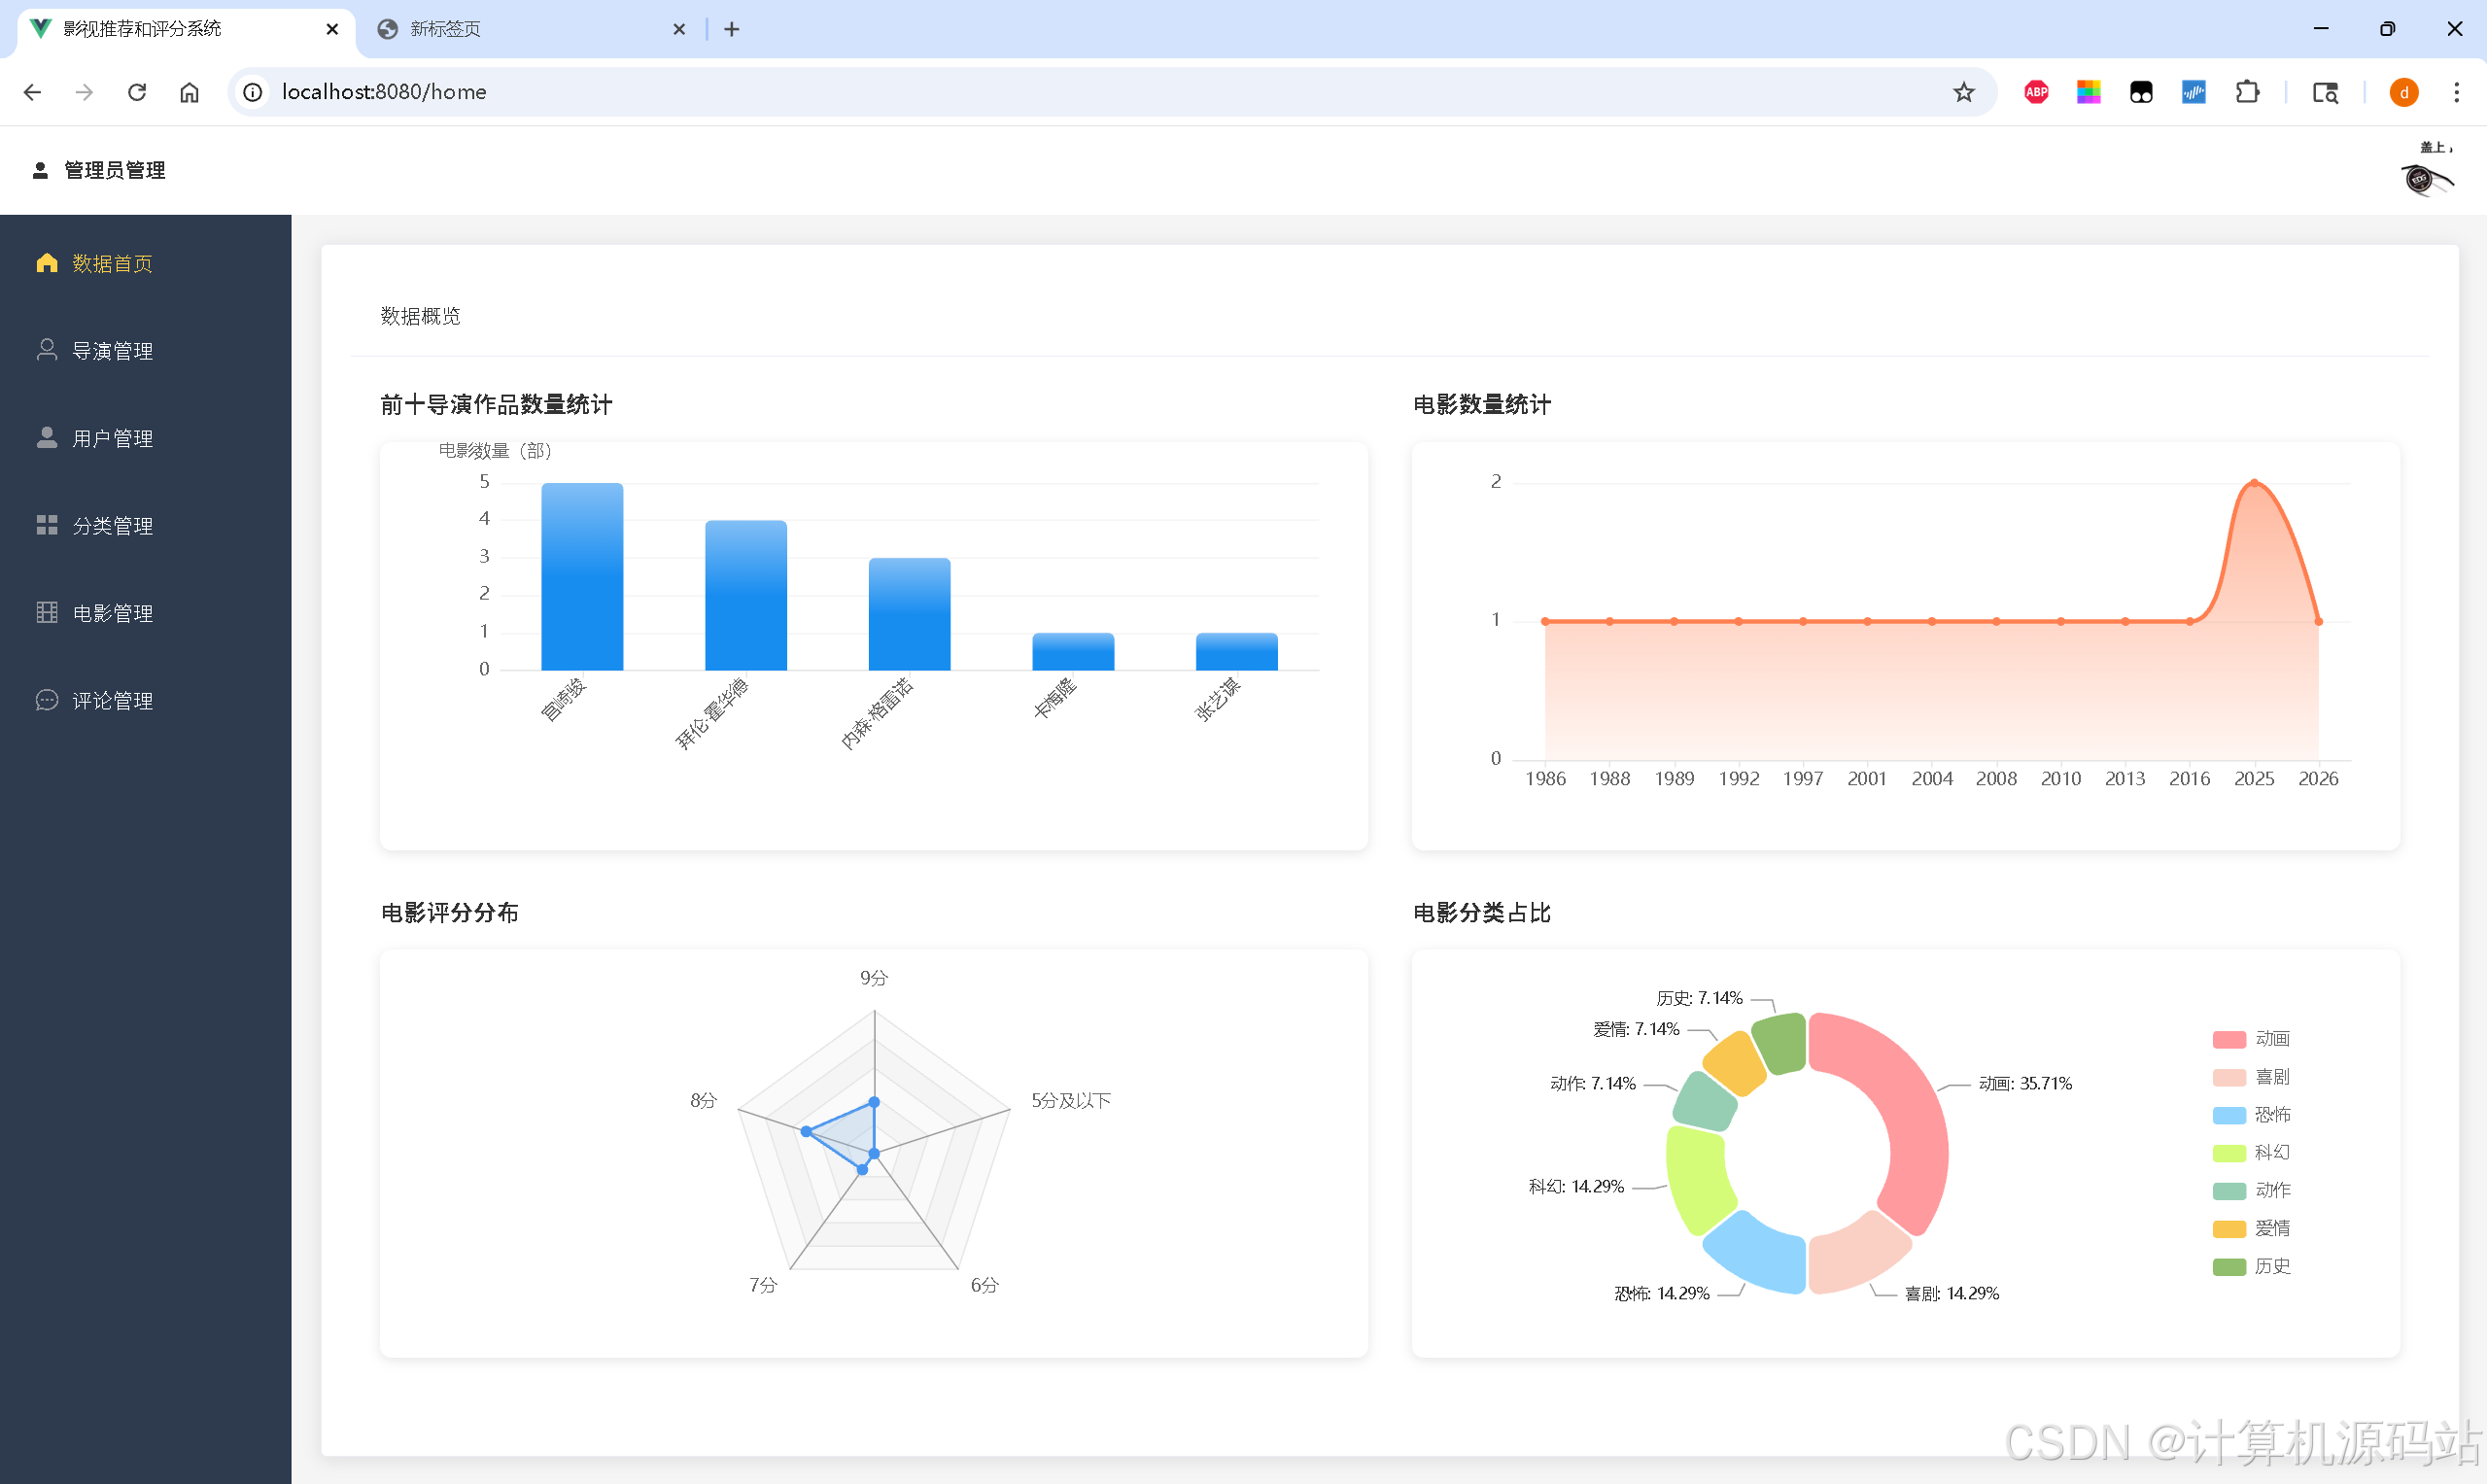Click the user icon beside 用户管理
2487x1484 pixels.
(46, 438)
